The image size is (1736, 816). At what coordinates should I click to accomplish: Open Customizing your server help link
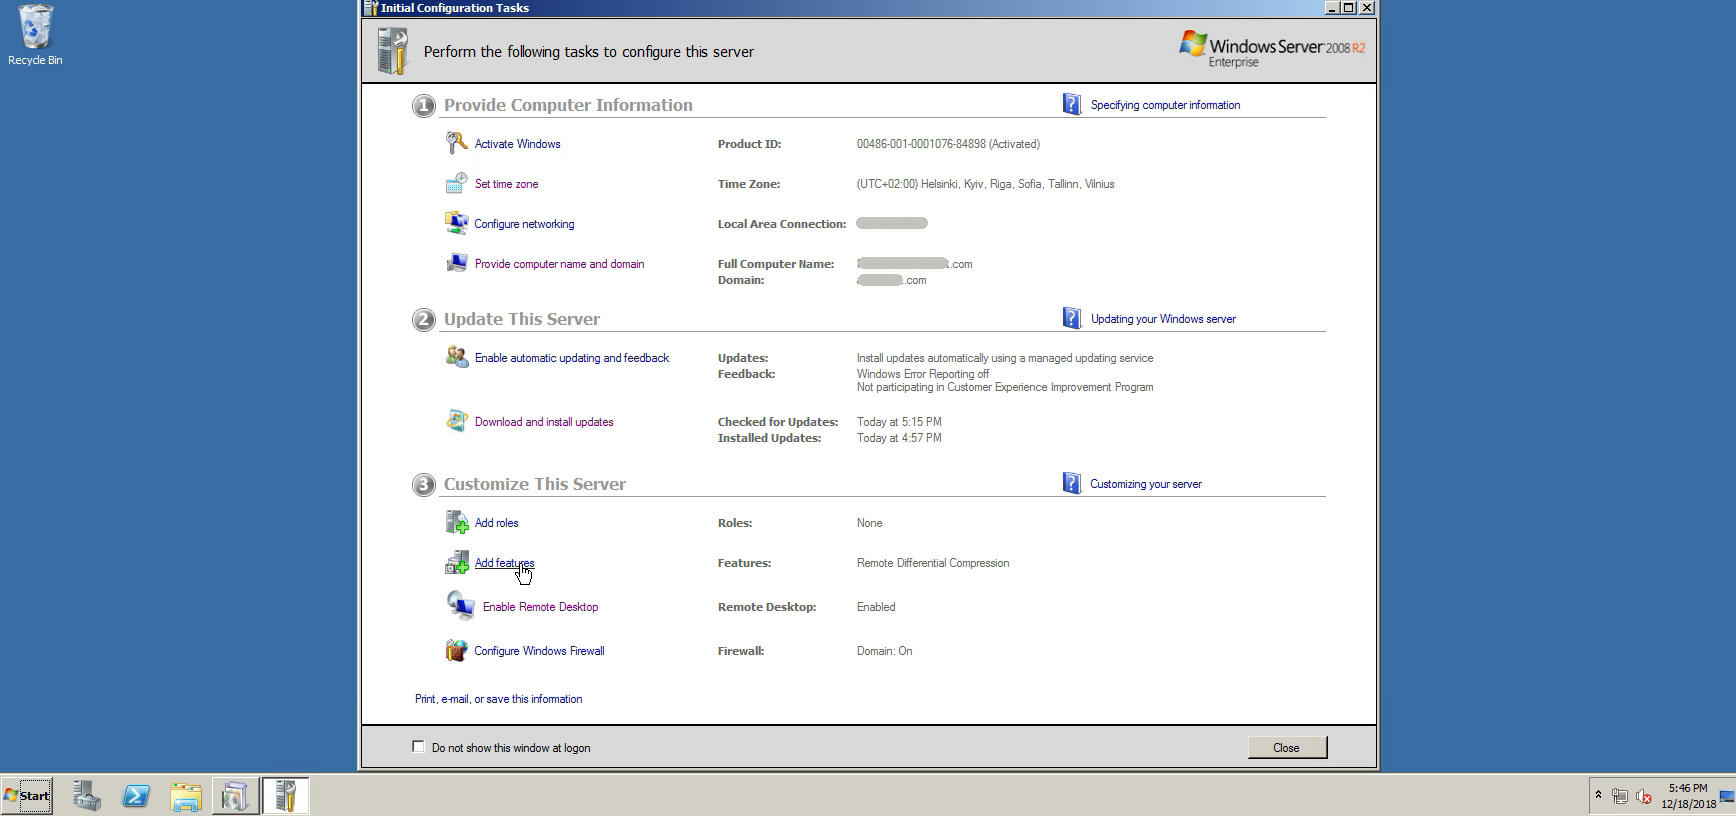click(x=1146, y=484)
